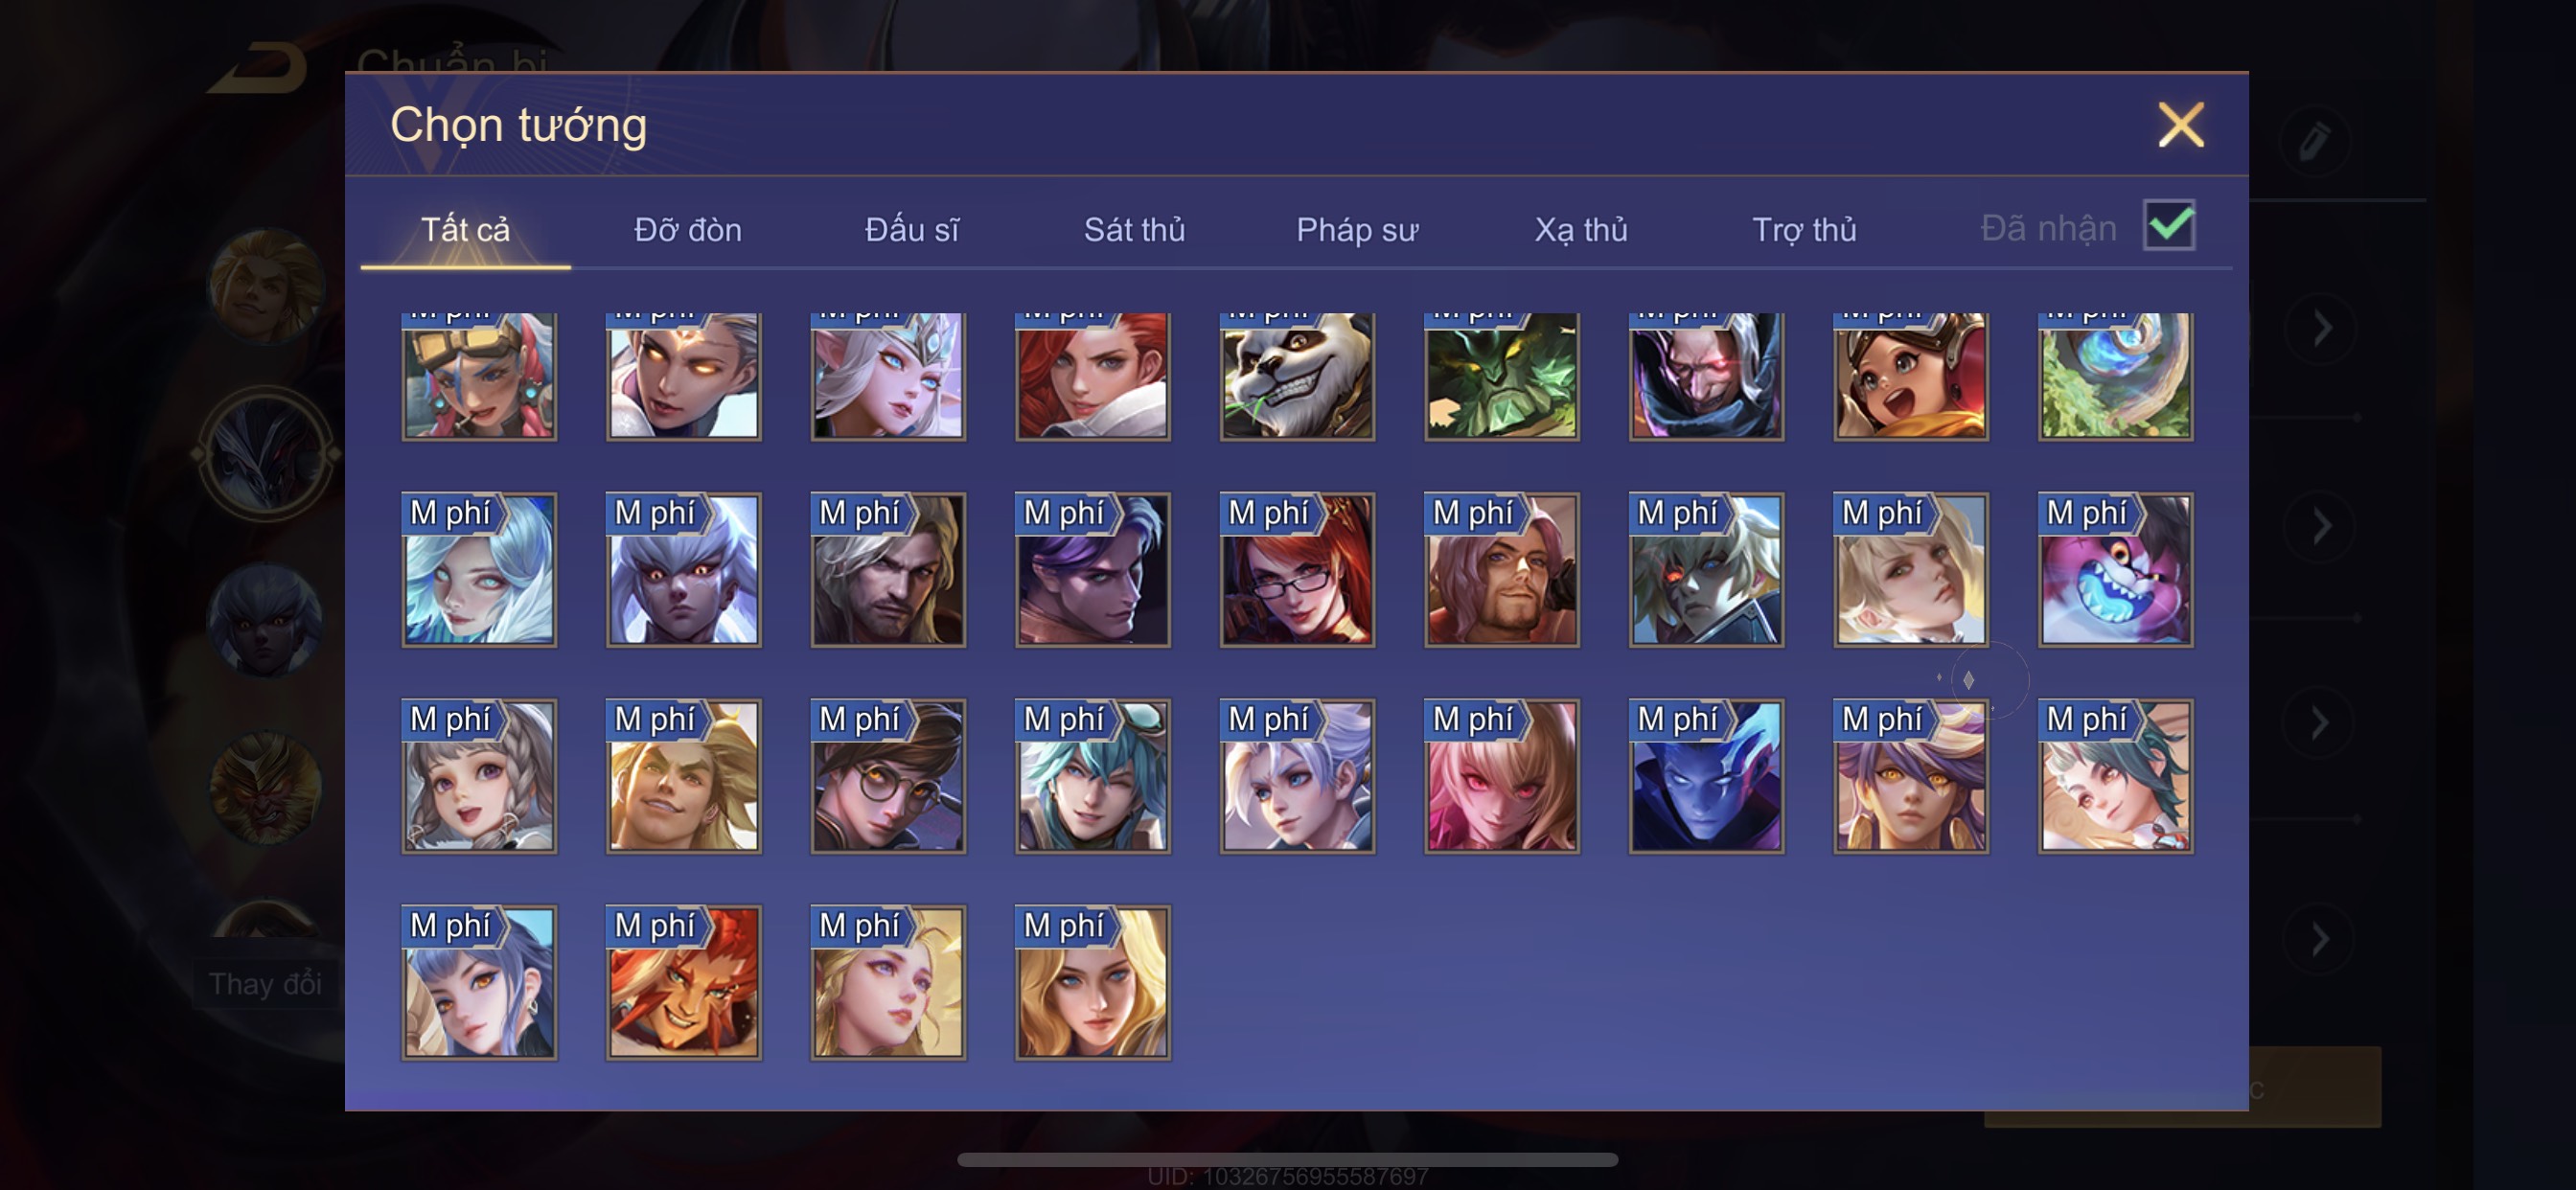Open the Sát thủ tab
The image size is (2576, 1190).
pos(1134,230)
